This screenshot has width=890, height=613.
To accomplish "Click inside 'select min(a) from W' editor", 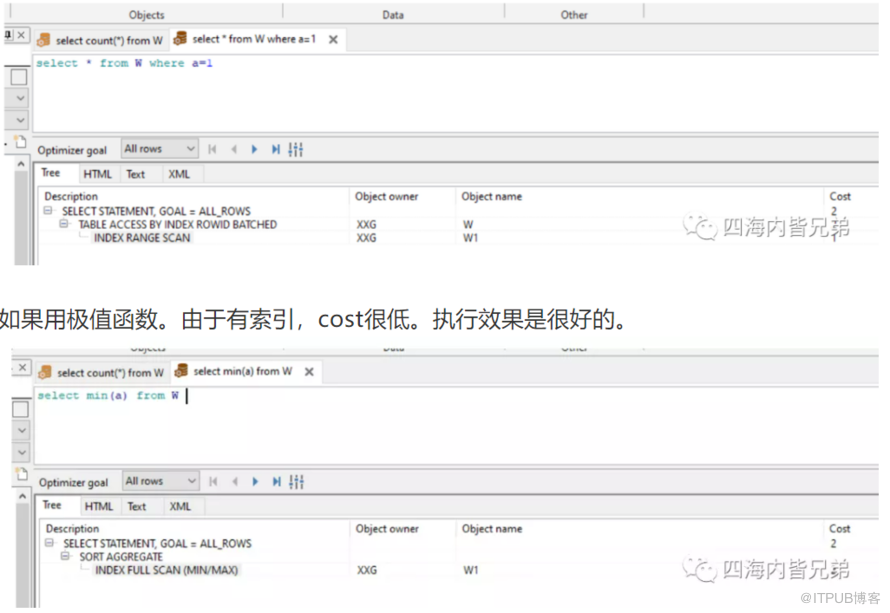I will pos(457,426).
